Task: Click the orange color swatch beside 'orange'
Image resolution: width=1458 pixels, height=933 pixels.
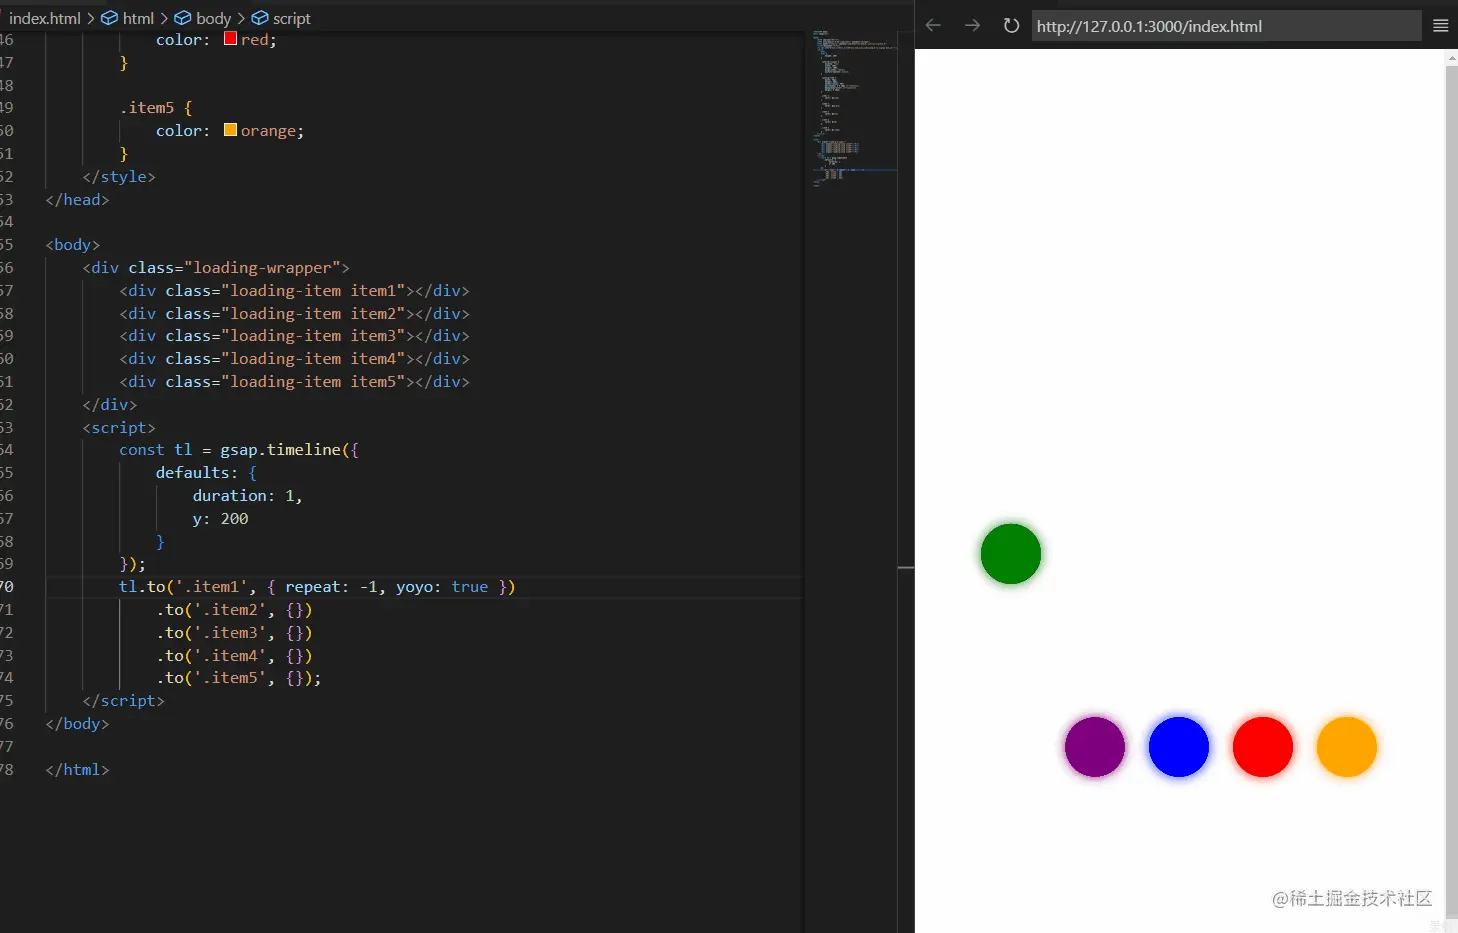Action: [x=230, y=129]
